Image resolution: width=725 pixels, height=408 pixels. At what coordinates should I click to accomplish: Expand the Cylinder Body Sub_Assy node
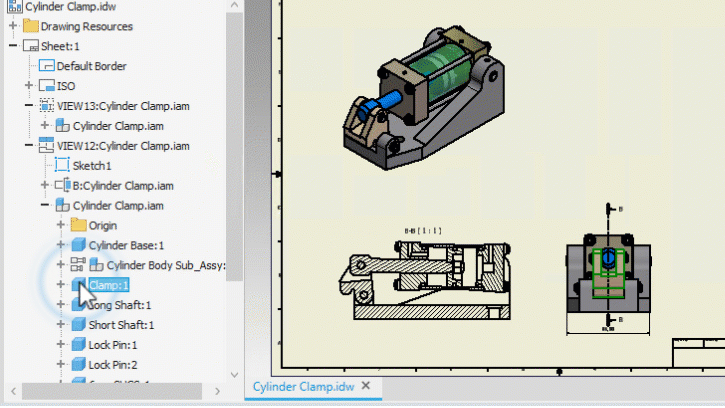pos(61,265)
